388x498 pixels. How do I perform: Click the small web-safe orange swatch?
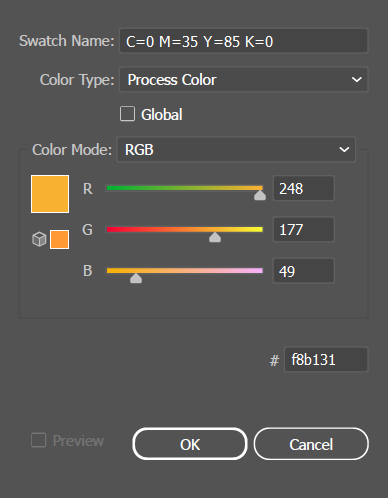pyautogui.click(x=59, y=239)
